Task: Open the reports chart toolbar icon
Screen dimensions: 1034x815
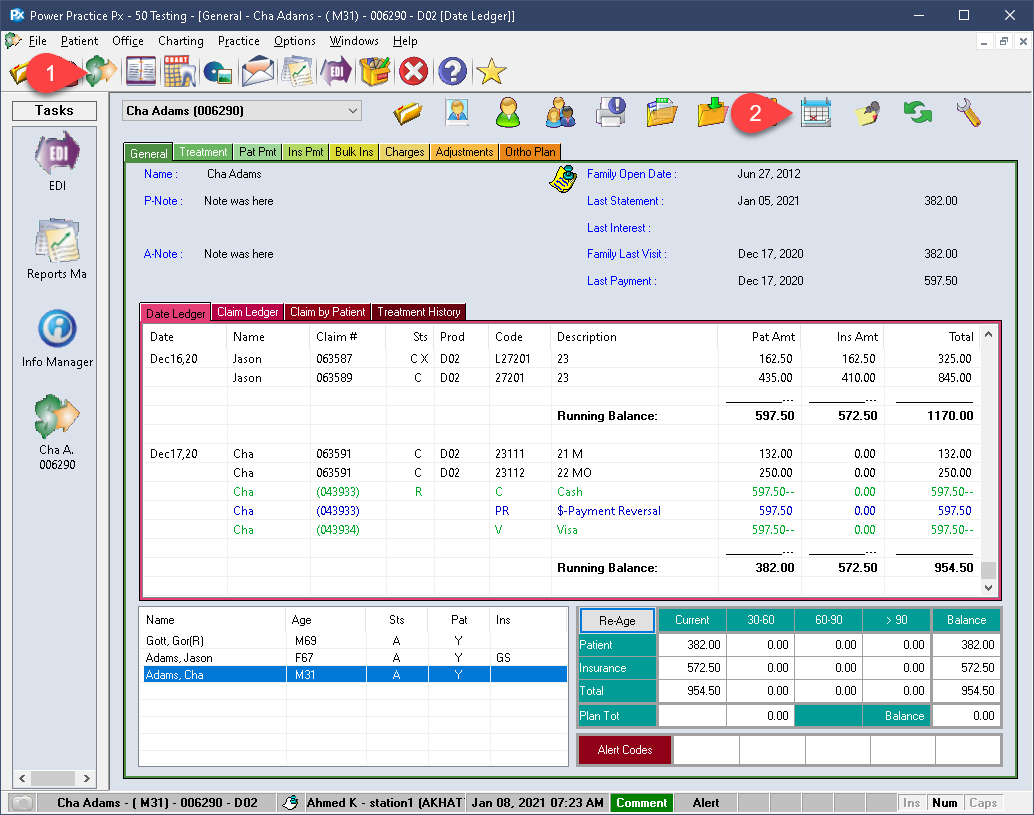Action: [297, 71]
